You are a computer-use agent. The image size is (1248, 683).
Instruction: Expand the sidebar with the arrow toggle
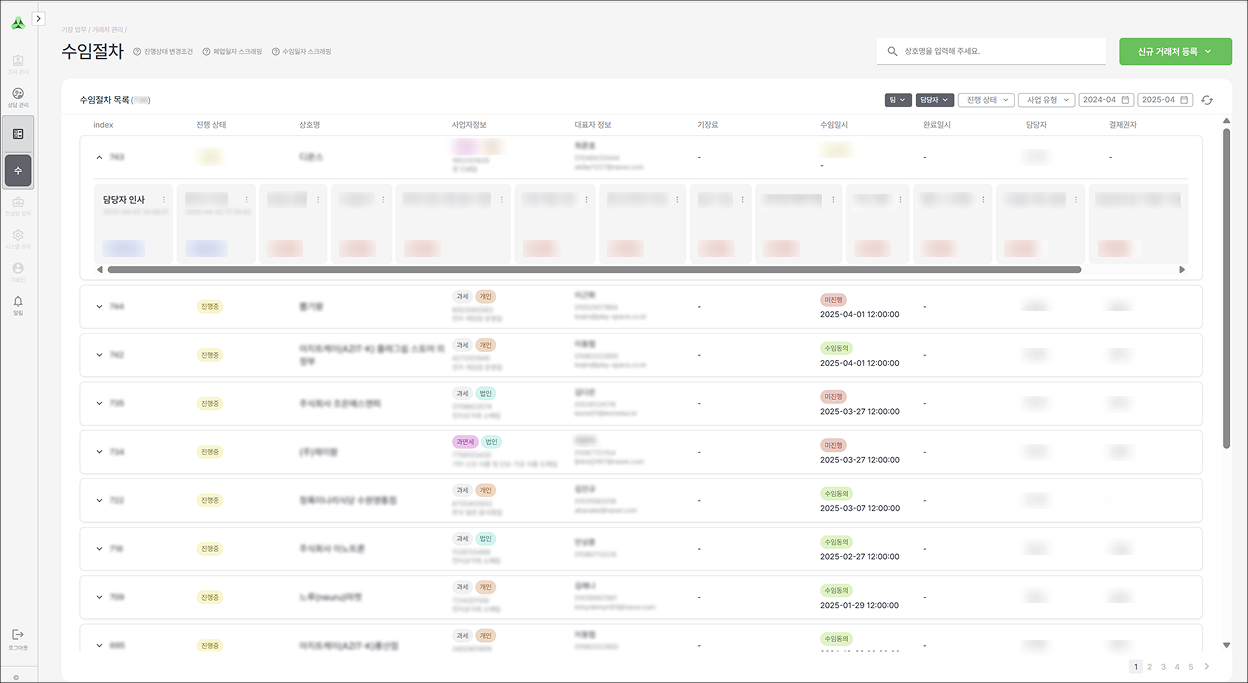[39, 18]
